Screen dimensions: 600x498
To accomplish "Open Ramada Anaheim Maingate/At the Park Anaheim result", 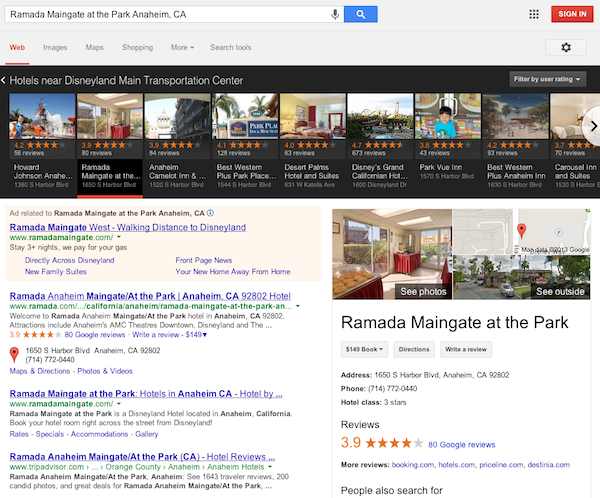I will coord(150,296).
